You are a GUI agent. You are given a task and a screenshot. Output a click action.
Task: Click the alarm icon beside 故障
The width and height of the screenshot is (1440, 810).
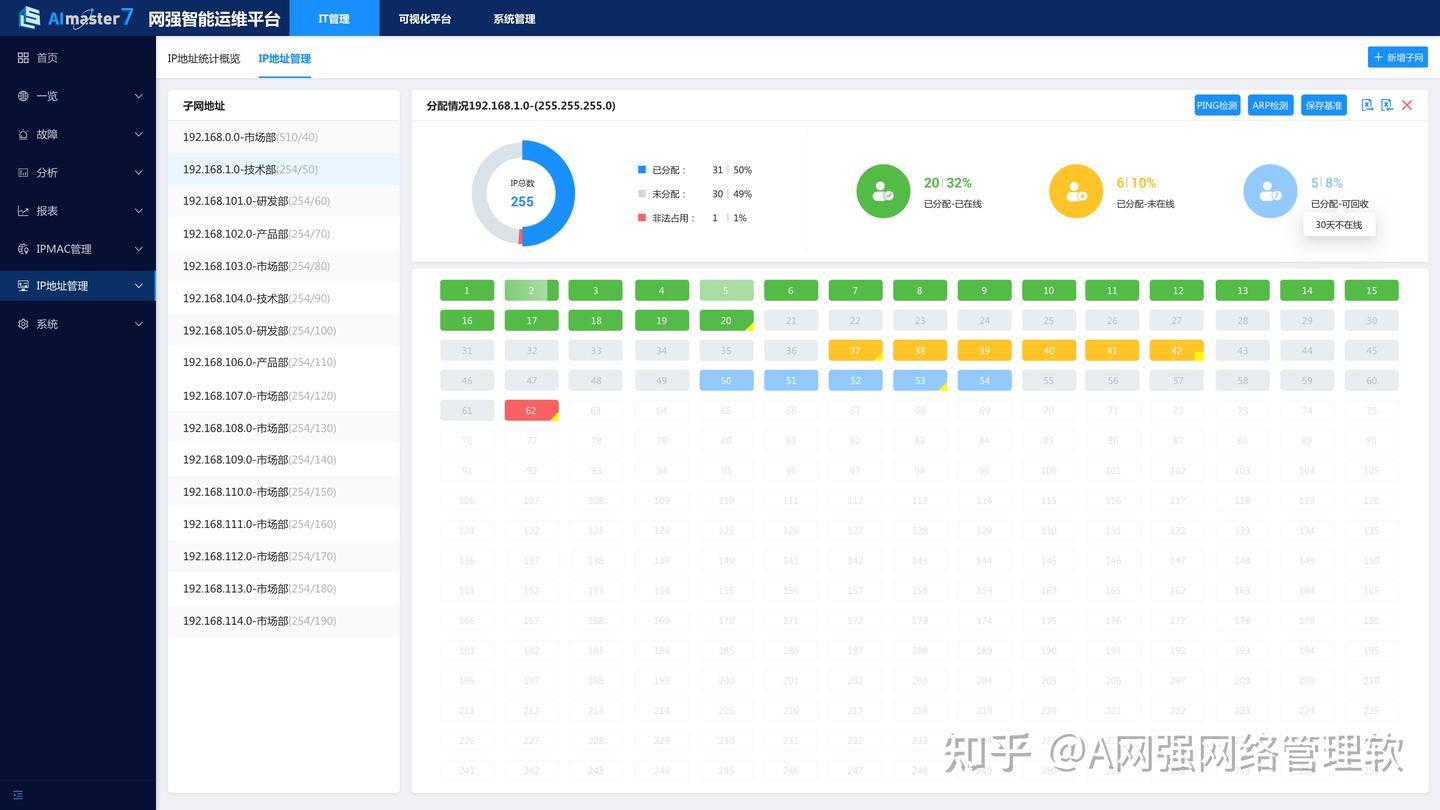point(23,134)
